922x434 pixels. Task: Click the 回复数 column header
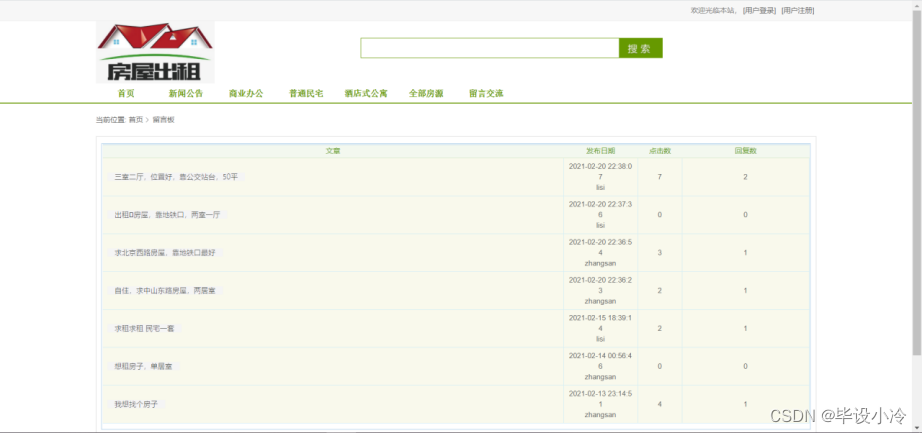[x=746, y=151]
